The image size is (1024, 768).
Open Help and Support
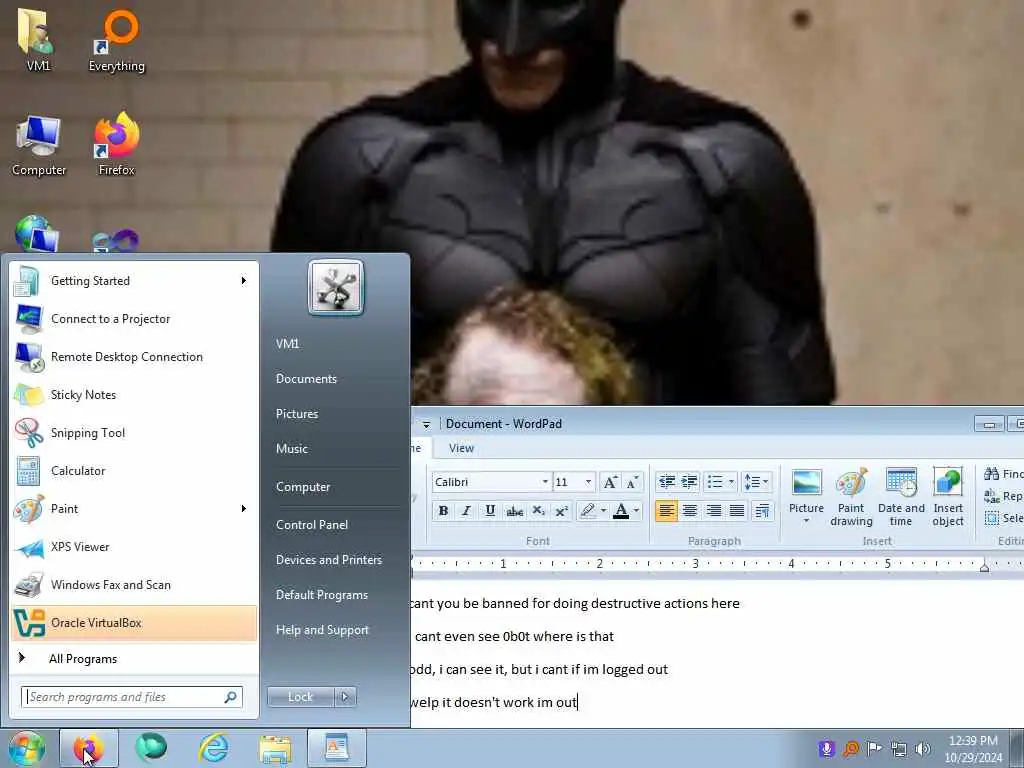[x=322, y=630]
